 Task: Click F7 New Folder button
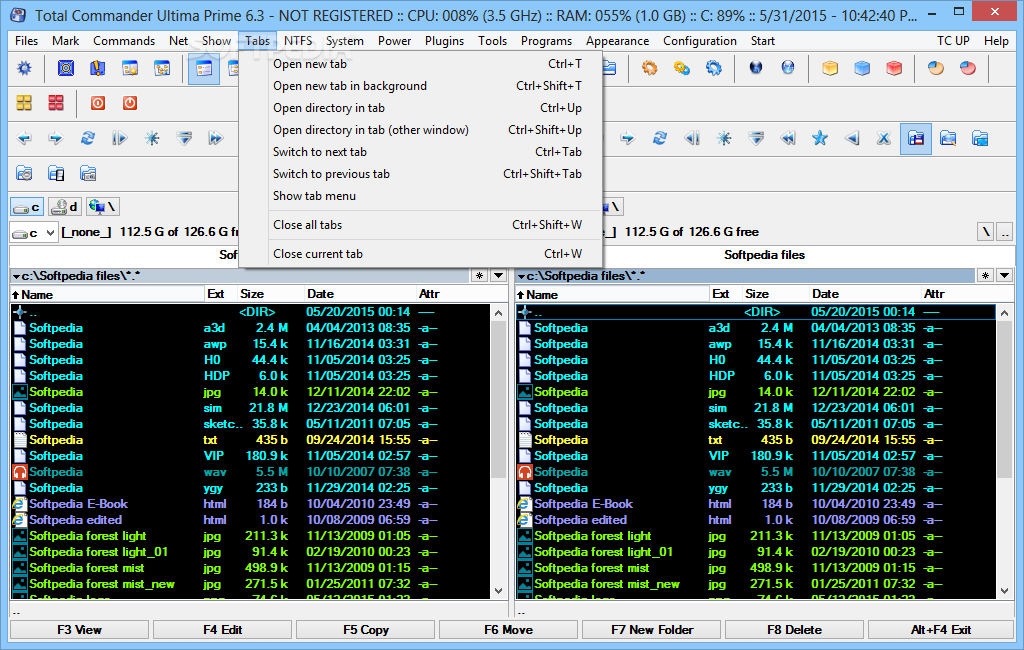(x=652, y=630)
